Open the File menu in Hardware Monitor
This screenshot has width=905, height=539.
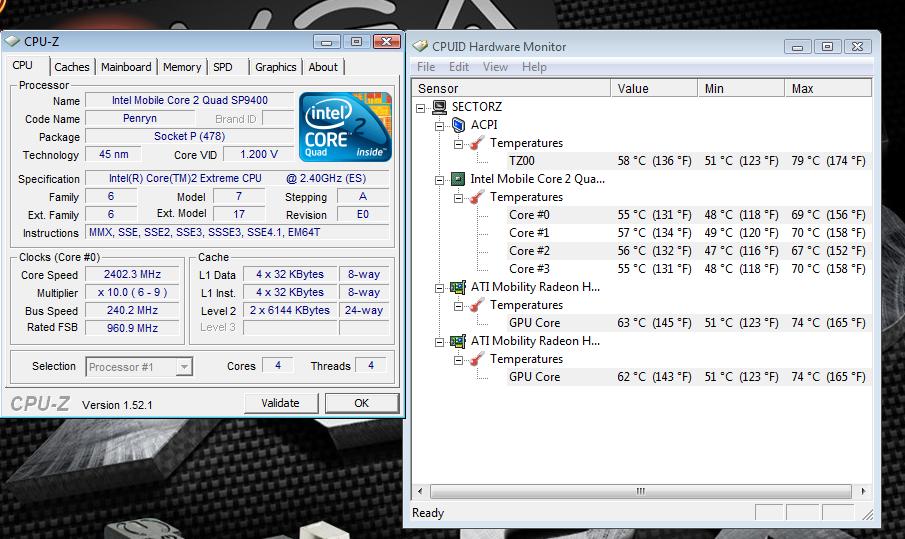click(x=426, y=67)
